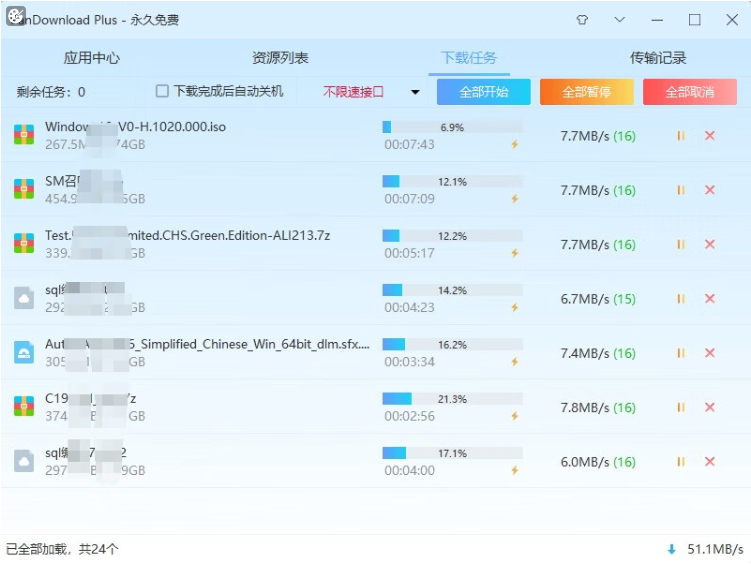The image size is (751, 564).
Task: Pause the Simplified_Chinese_Win_64bit download
Action: 681,353
